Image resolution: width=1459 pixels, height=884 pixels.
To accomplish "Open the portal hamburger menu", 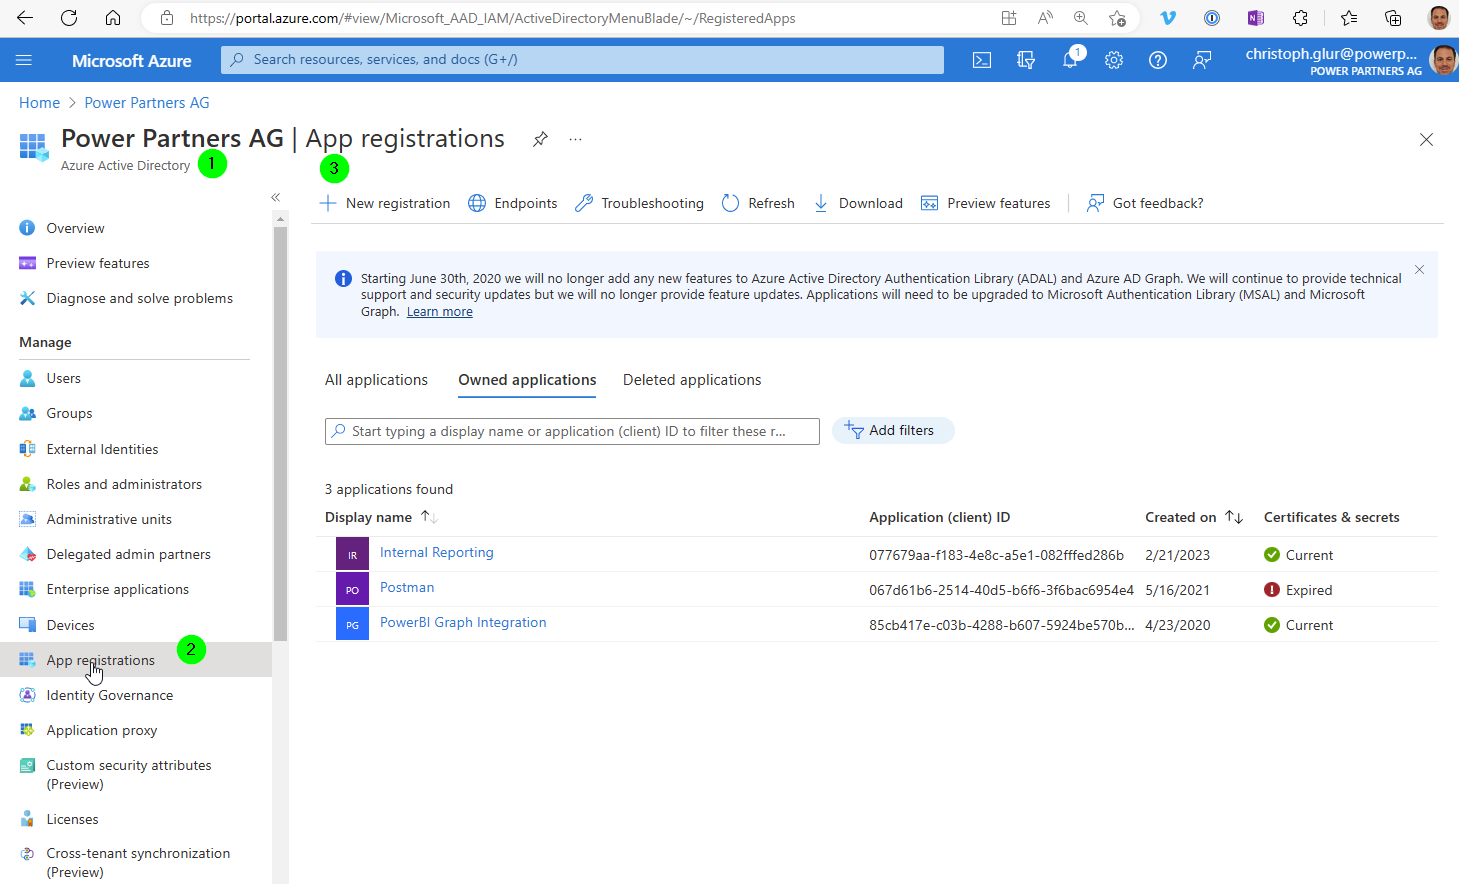I will coord(24,60).
